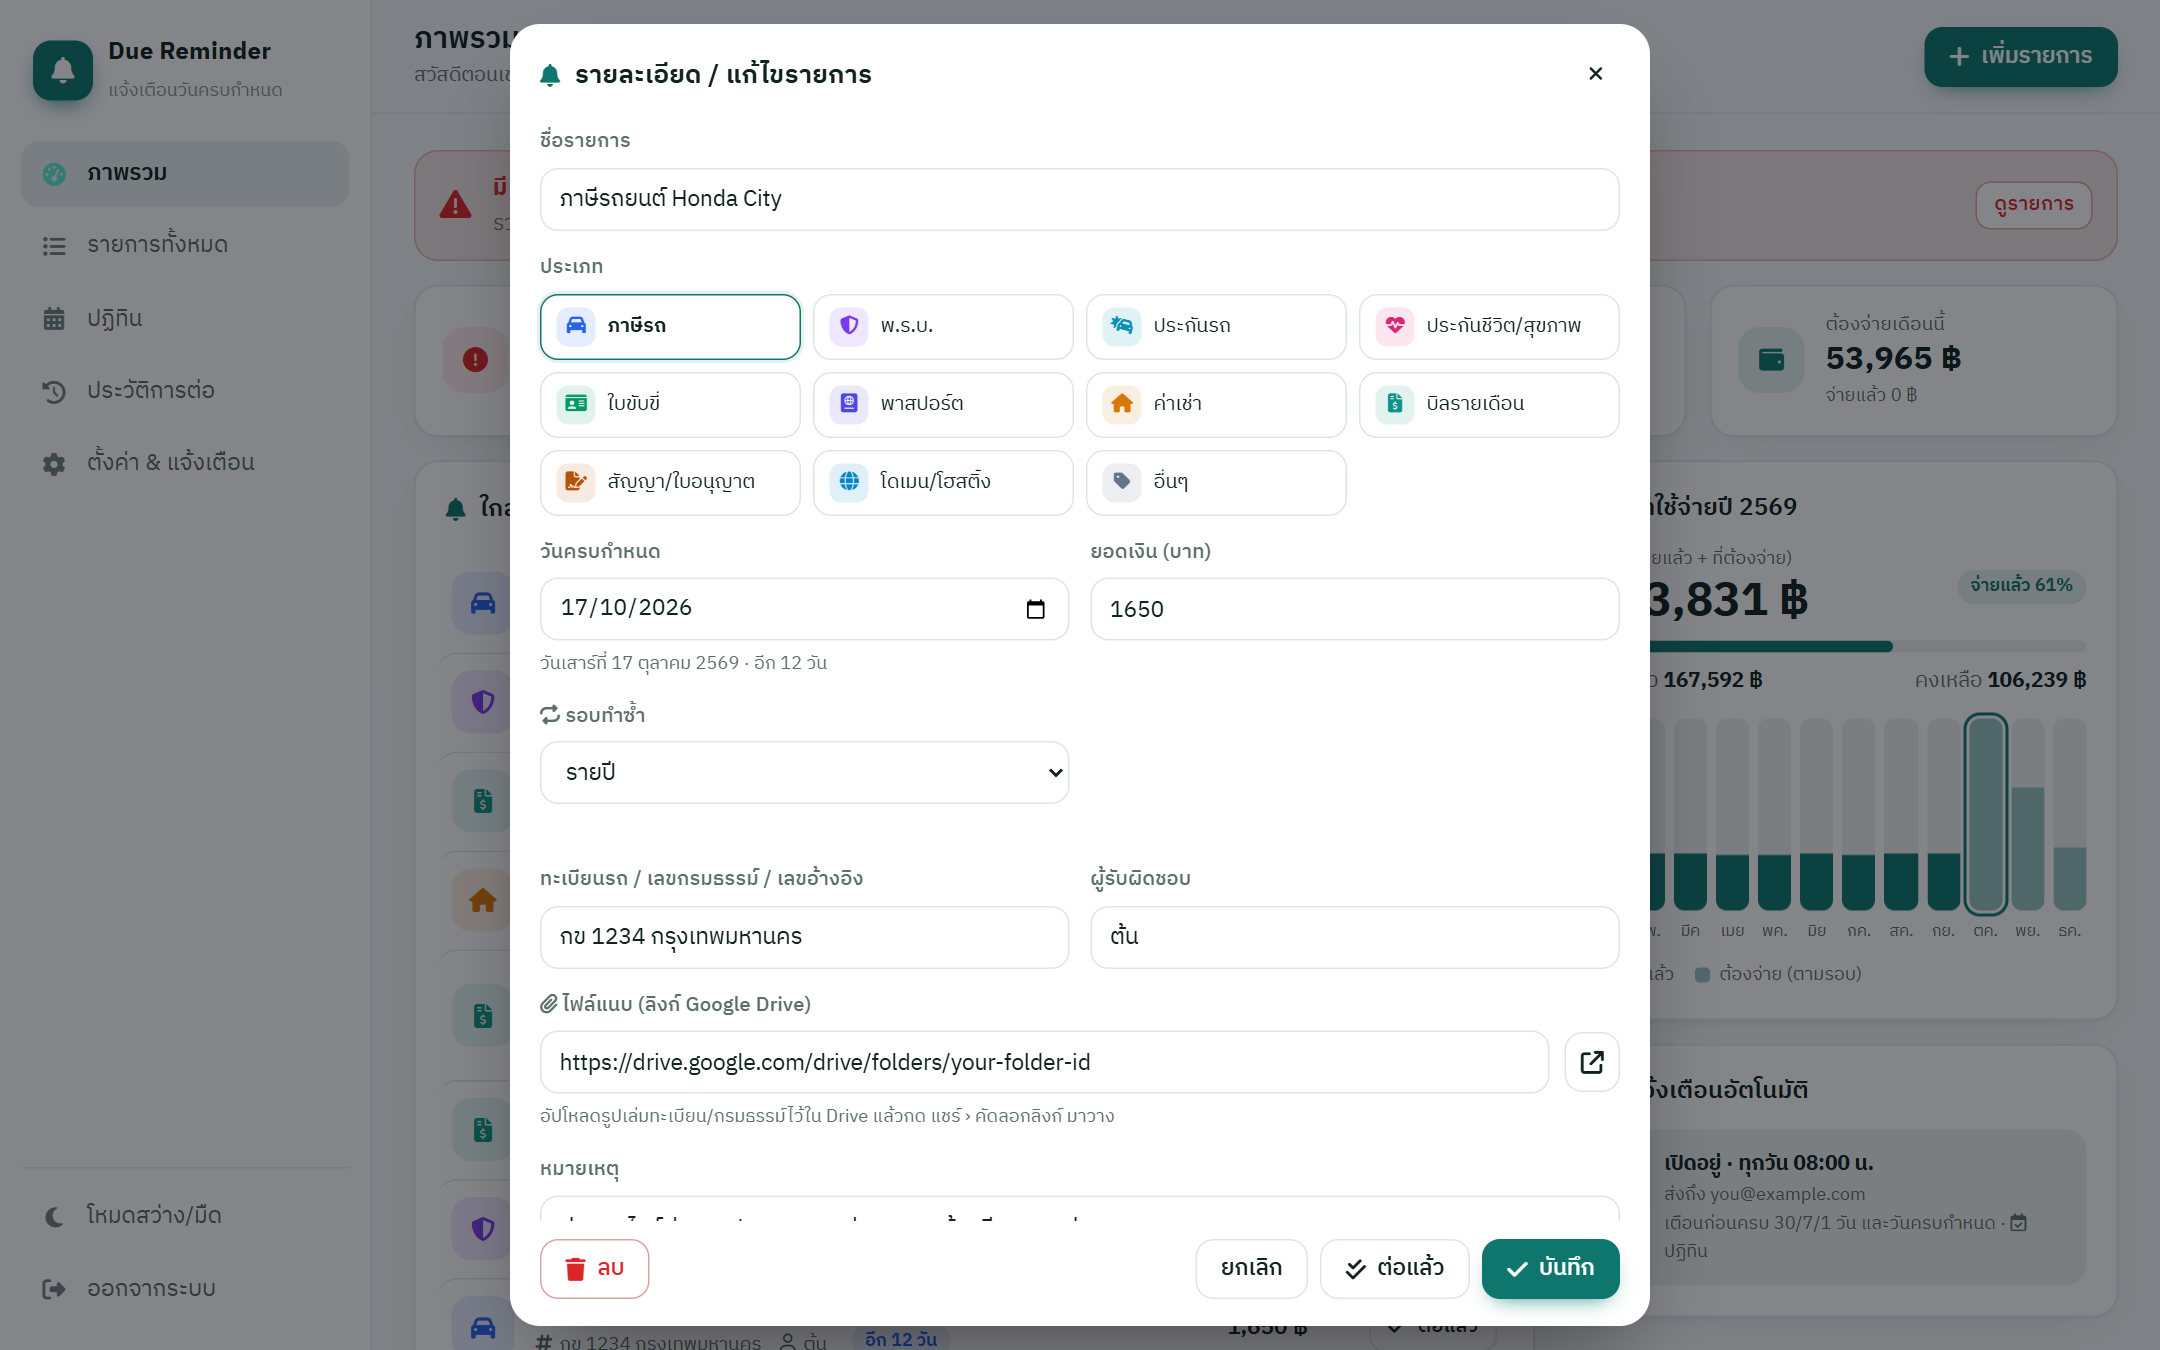2160x1350 pixels.
Task: Click the ชื่อรายการ text field
Action: [x=1080, y=199]
